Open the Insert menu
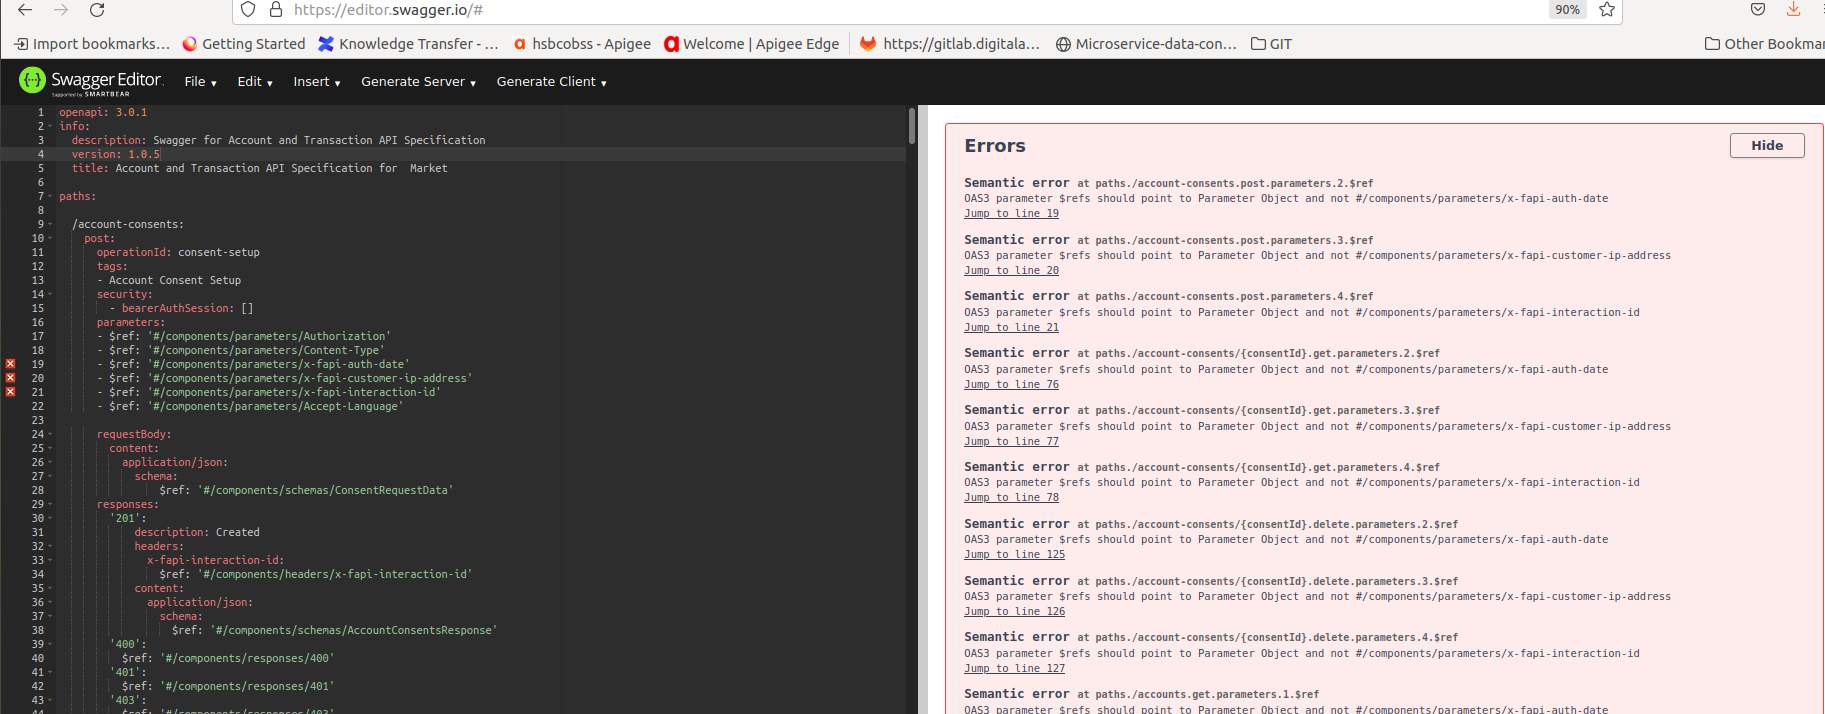1825x714 pixels. coord(317,82)
